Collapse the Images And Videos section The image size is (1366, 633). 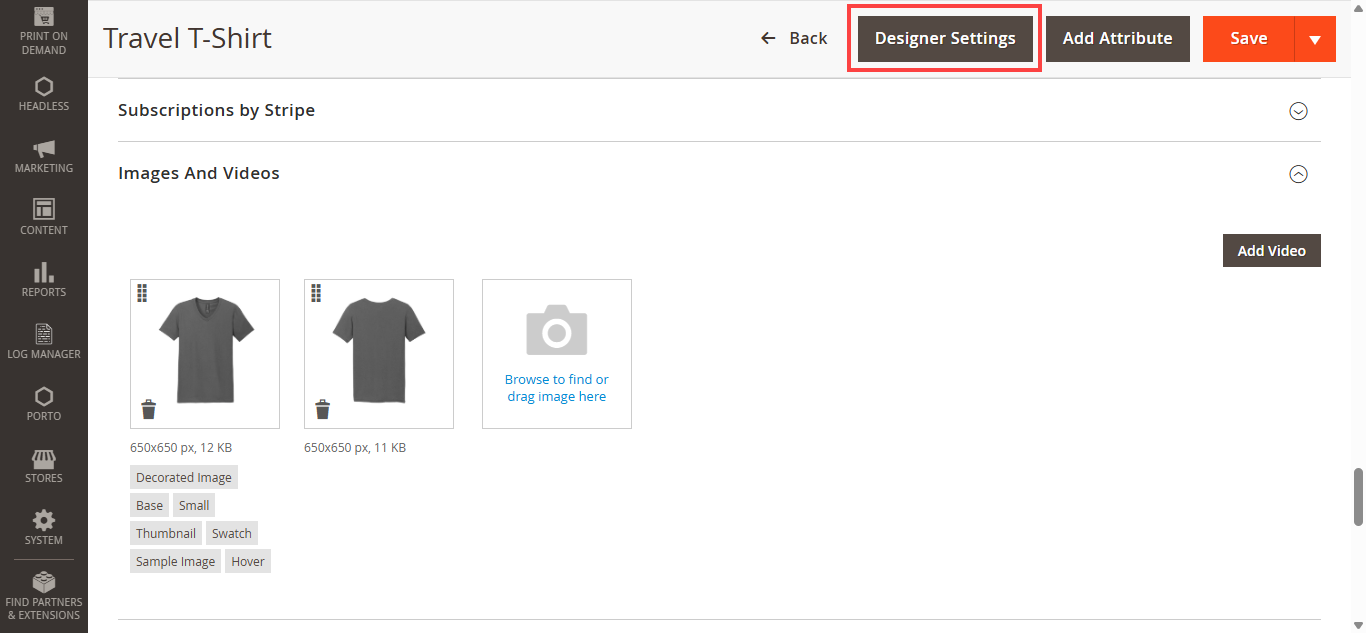click(1298, 174)
